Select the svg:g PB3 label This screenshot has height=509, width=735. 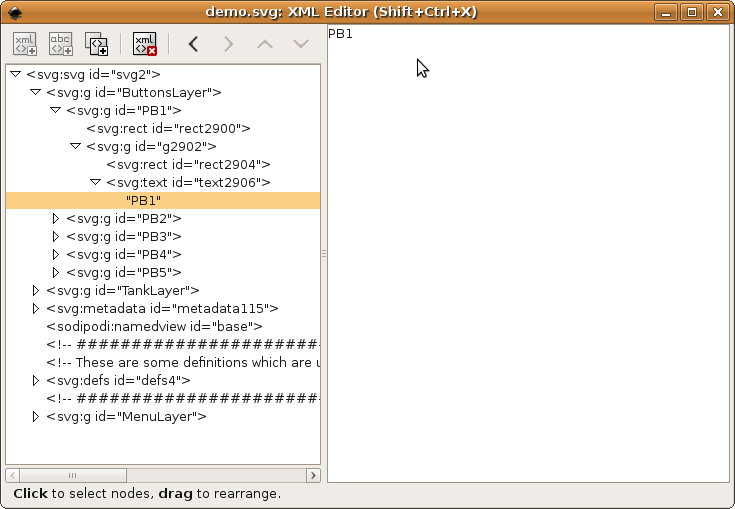point(124,236)
